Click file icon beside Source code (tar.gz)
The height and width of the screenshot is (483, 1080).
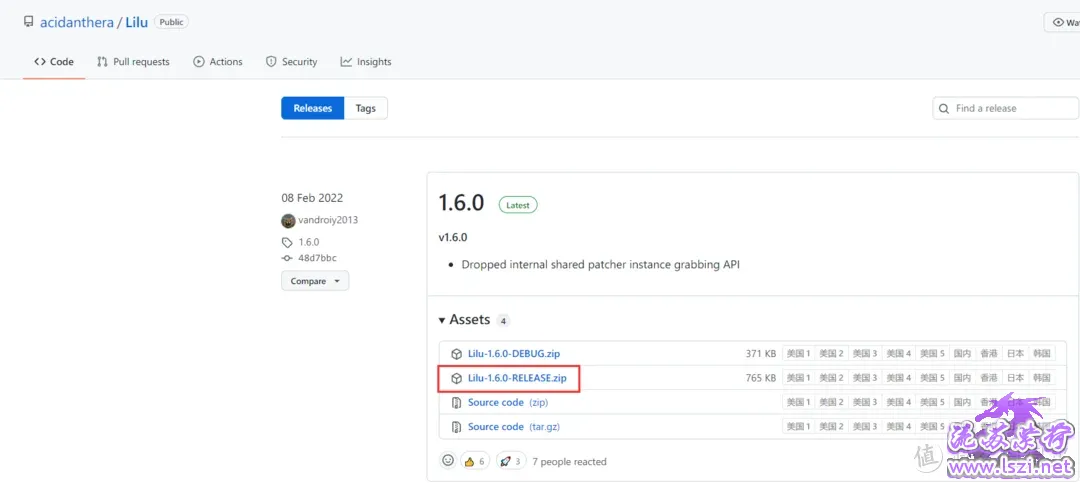click(456, 427)
